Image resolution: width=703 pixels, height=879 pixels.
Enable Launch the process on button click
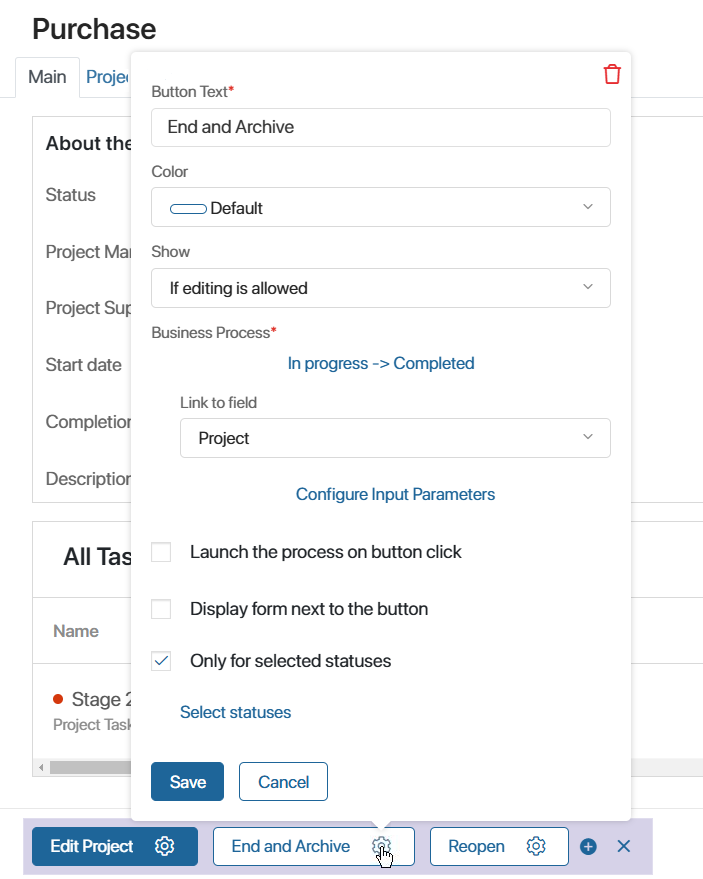tap(161, 552)
